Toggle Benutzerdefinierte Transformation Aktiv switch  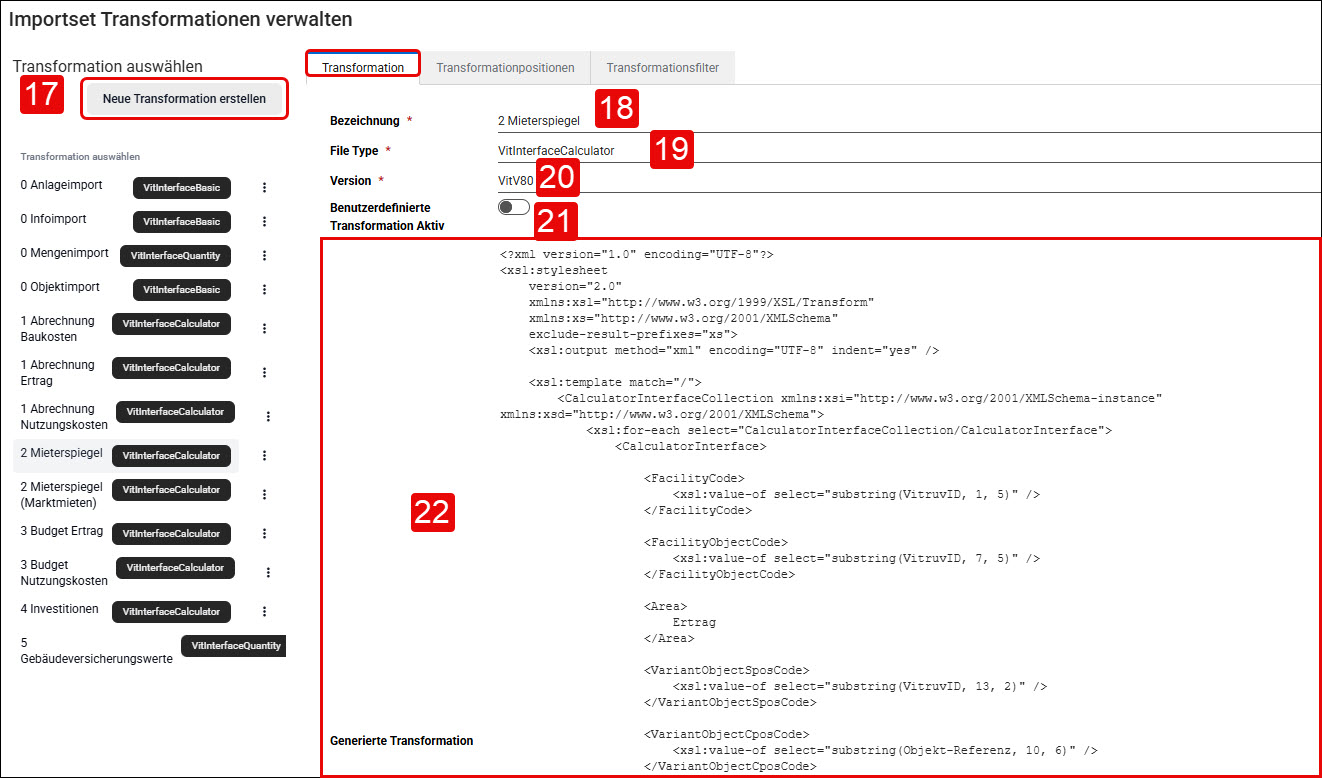[513, 207]
